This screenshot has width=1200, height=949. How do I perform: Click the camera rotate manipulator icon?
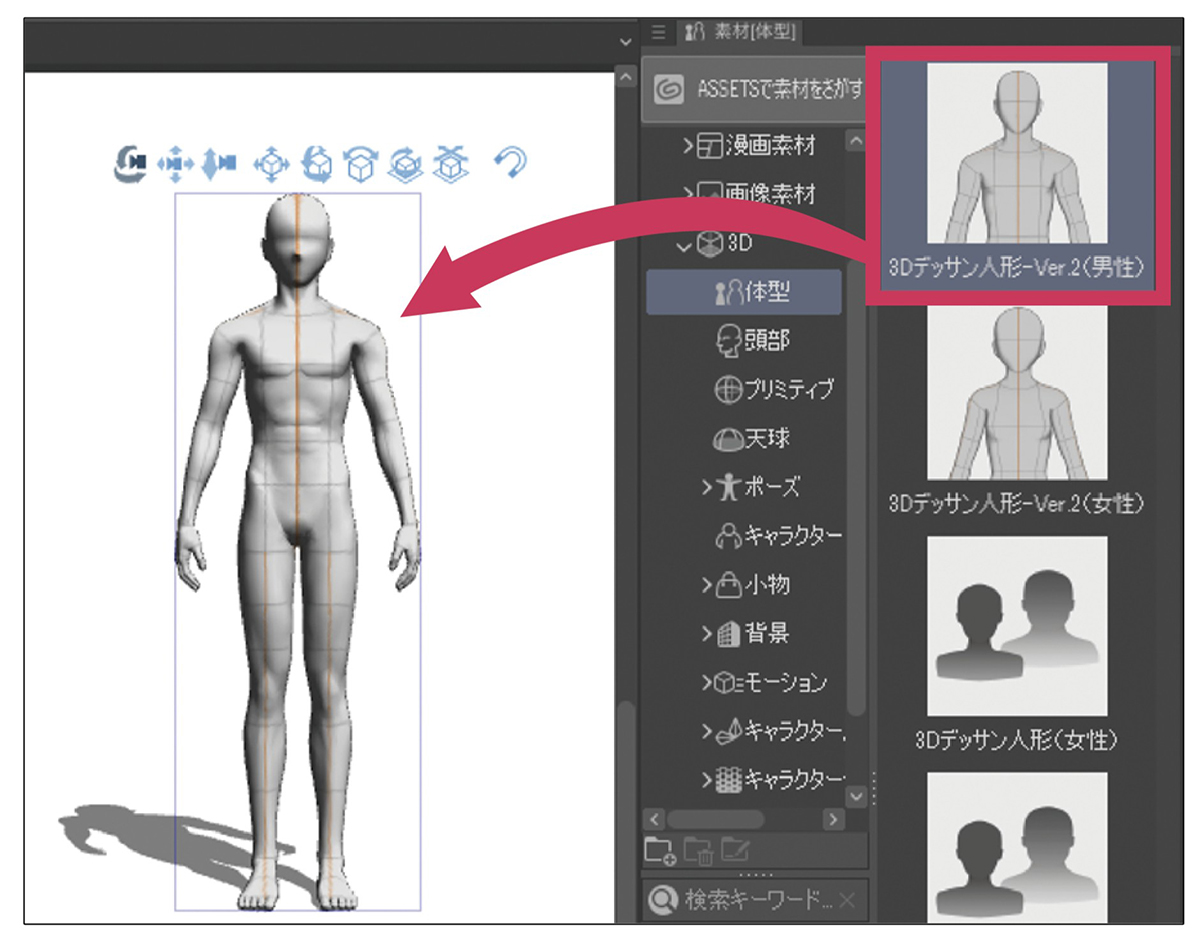131,162
